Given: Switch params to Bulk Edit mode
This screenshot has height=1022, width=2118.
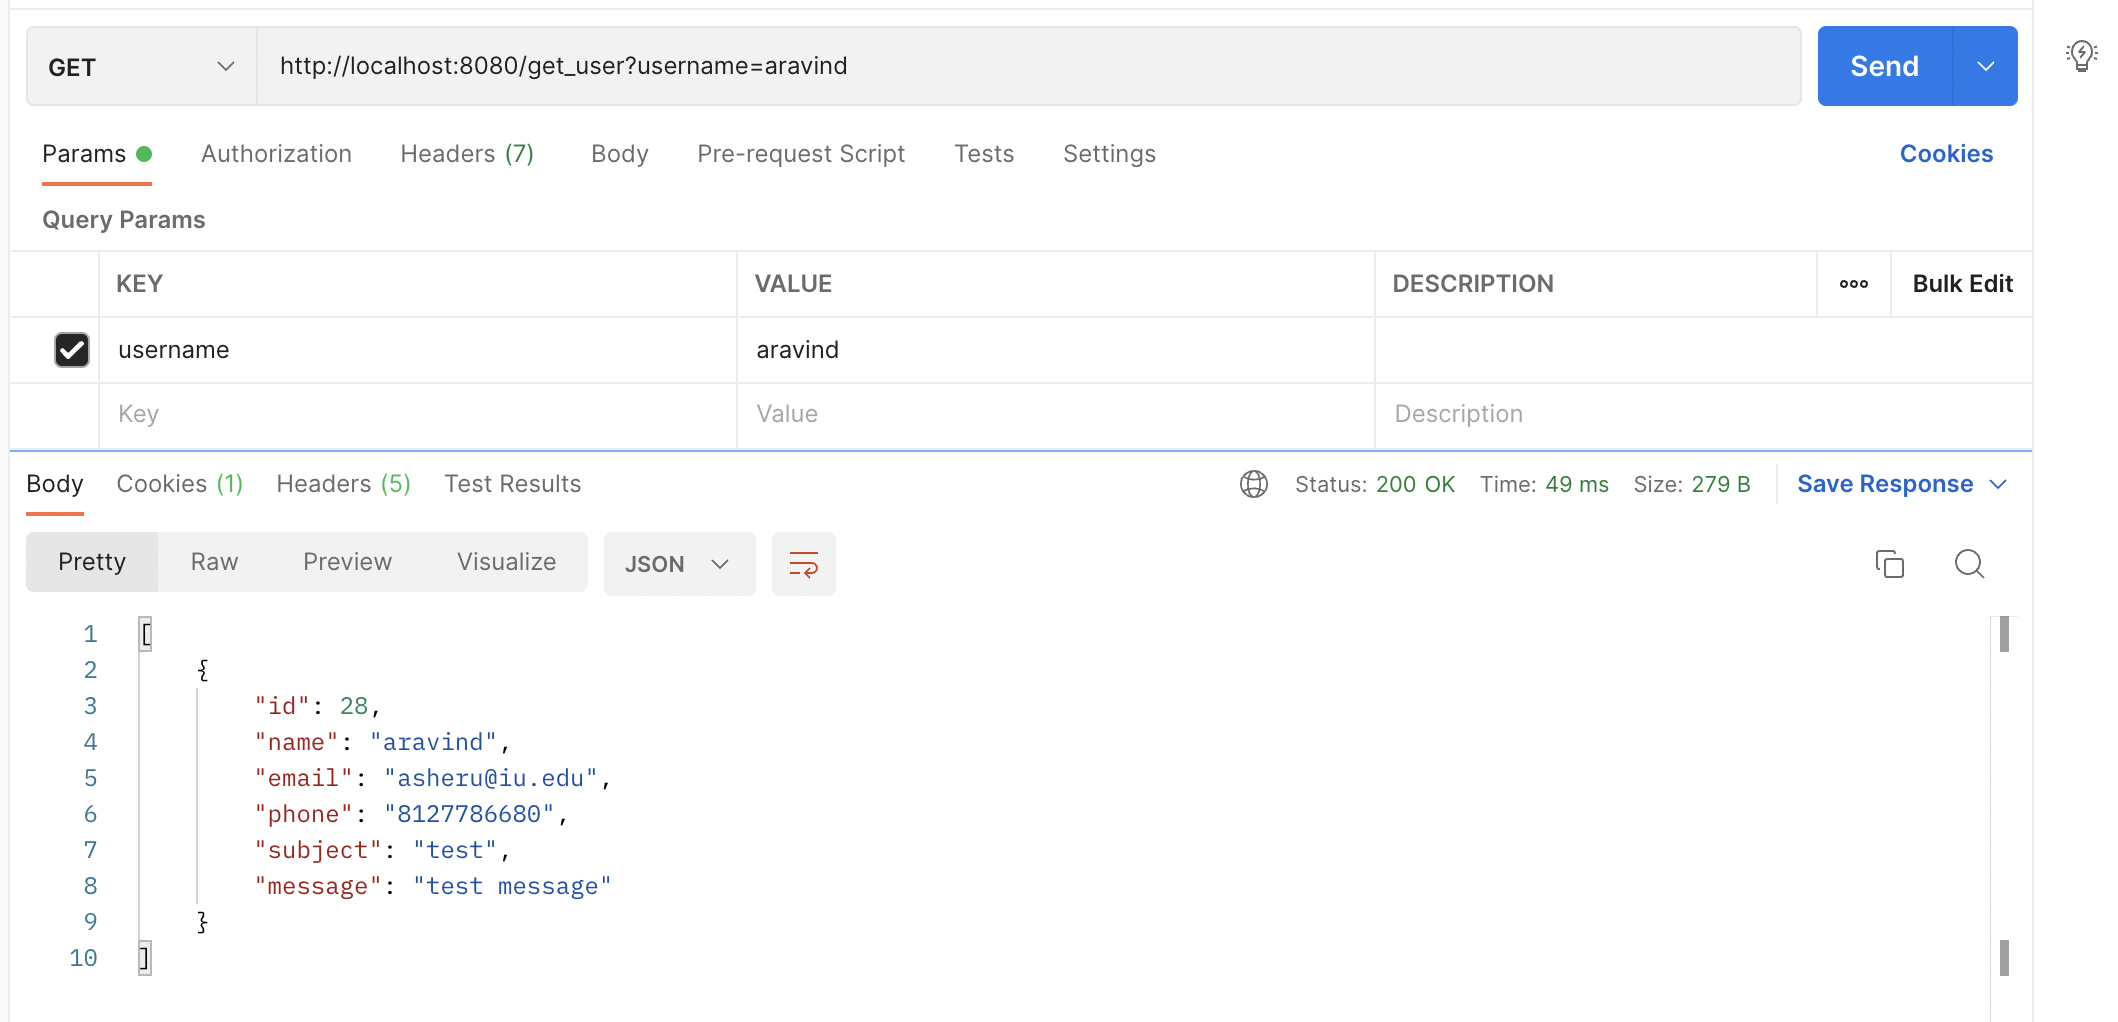Looking at the screenshot, I should click(x=1961, y=283).
